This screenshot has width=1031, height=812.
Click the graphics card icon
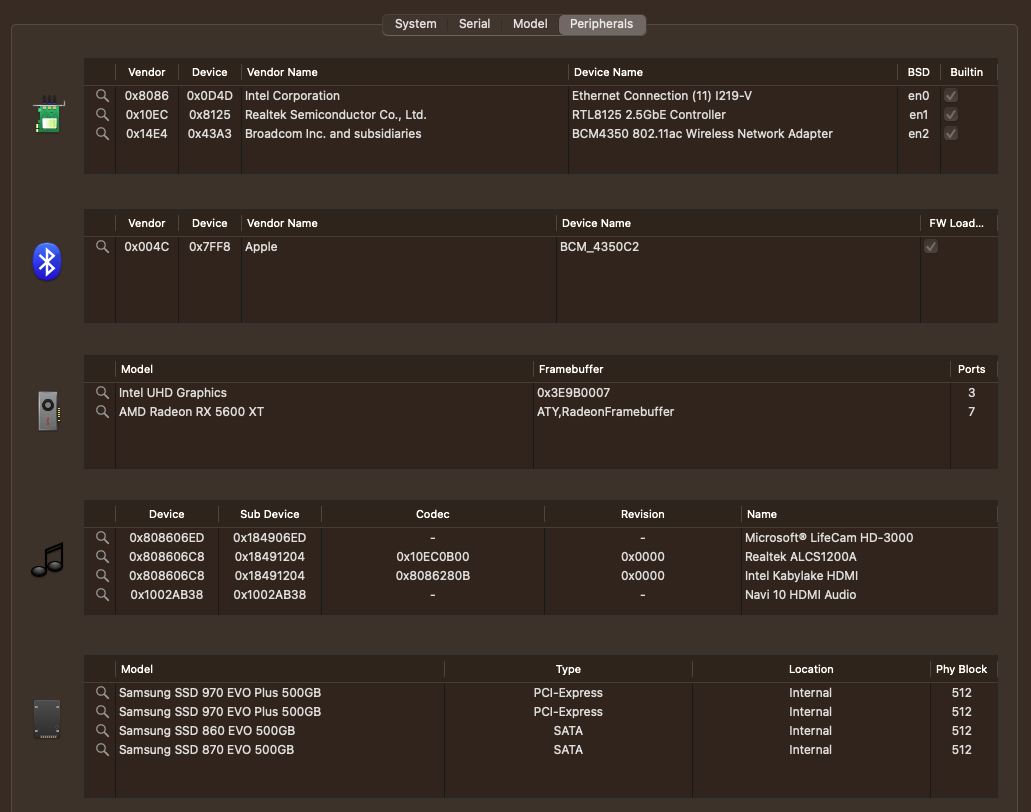48,411
